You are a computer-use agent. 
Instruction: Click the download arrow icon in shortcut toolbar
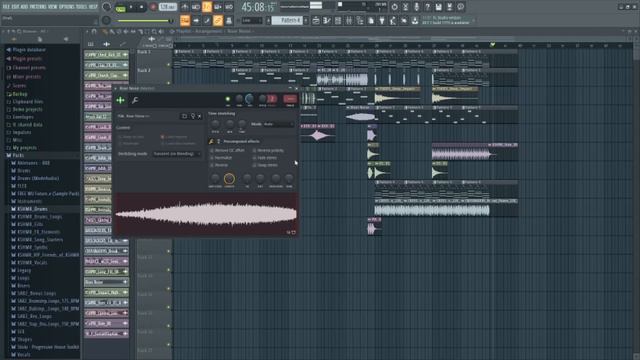click(415, 20)
